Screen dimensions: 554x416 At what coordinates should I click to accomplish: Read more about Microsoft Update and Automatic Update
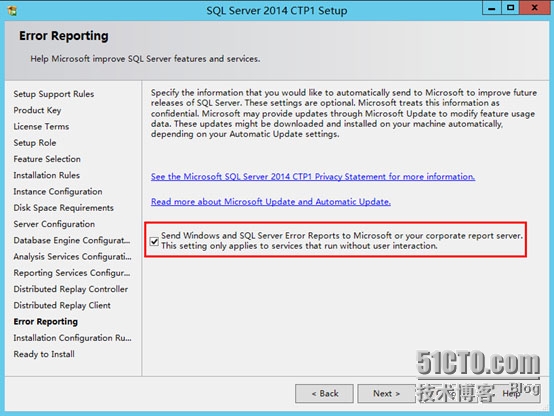pyautogui.click(x=271, y=201)
